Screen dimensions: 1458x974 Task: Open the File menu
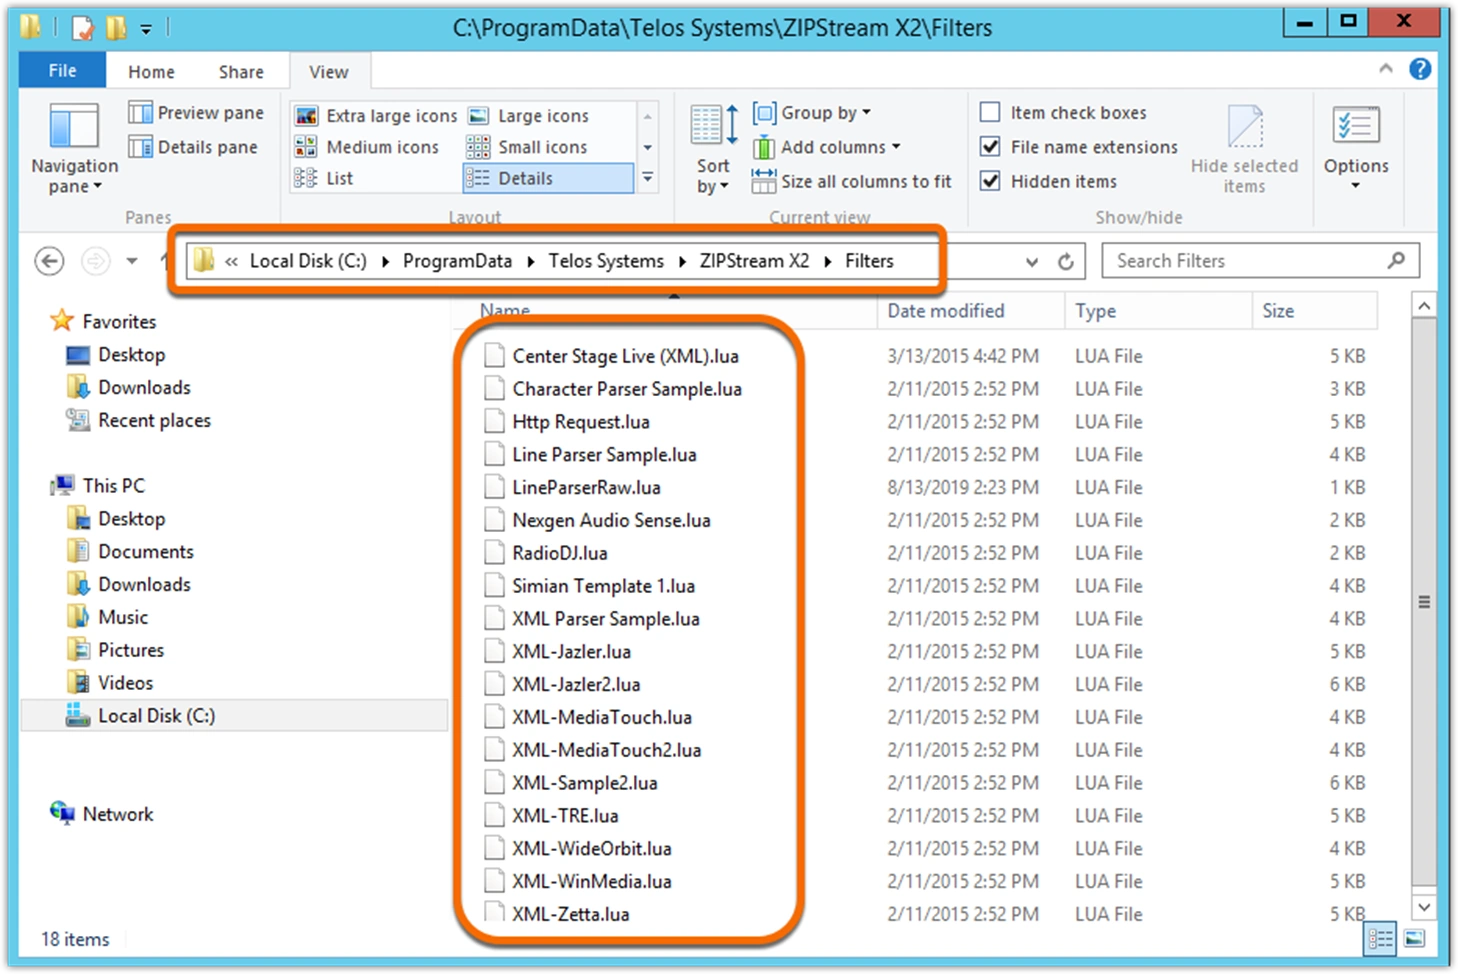point(62,71)
